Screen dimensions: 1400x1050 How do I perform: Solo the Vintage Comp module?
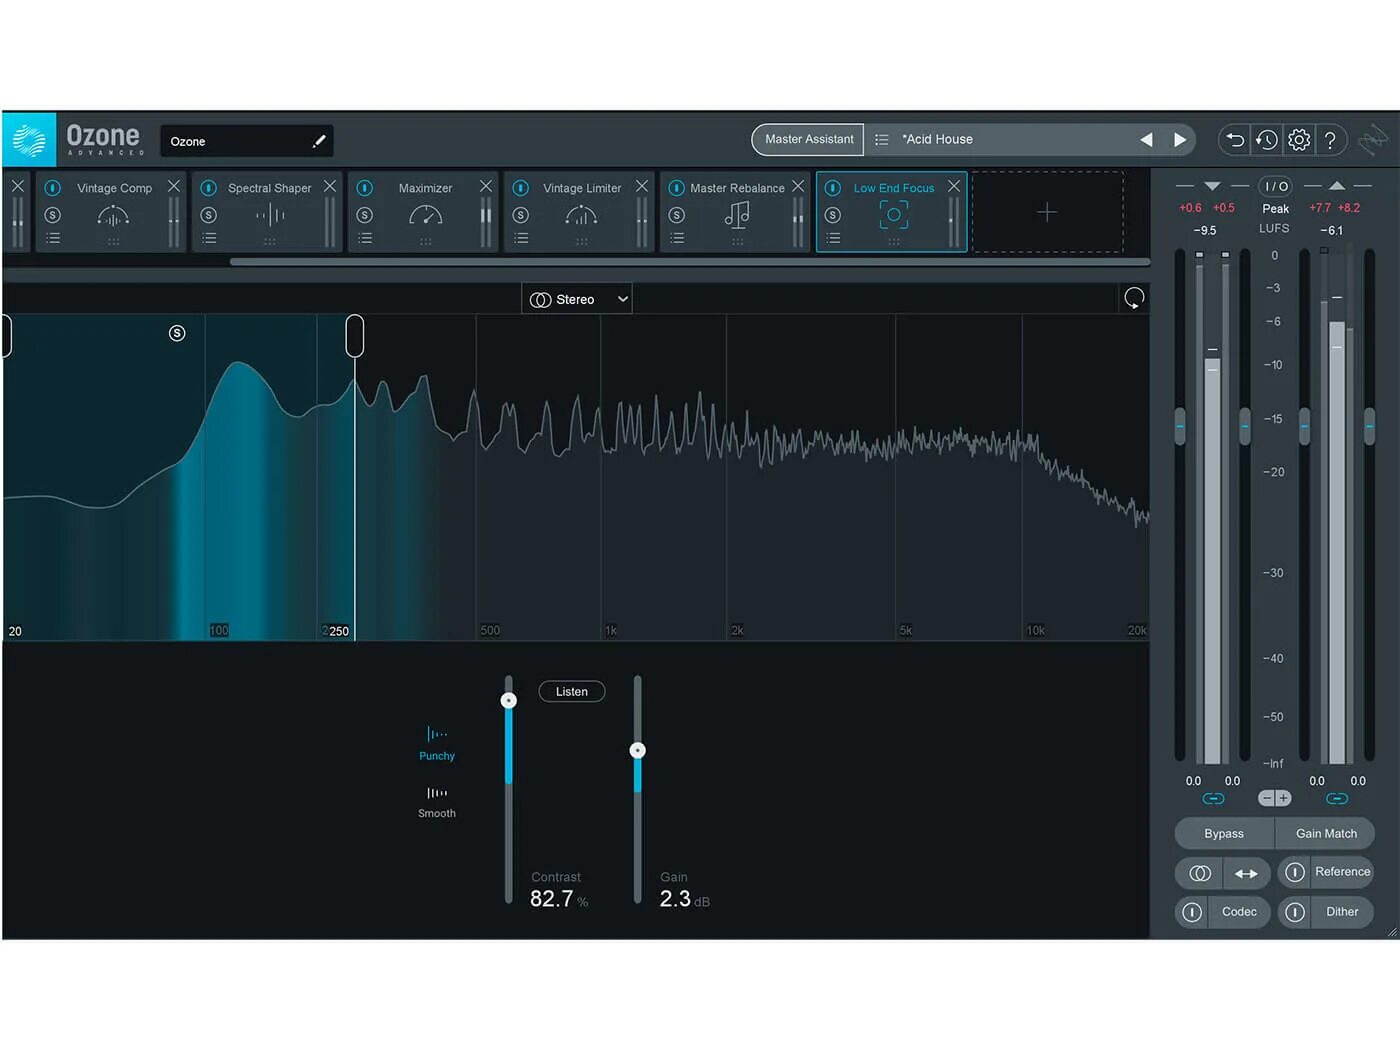[53, 215]
